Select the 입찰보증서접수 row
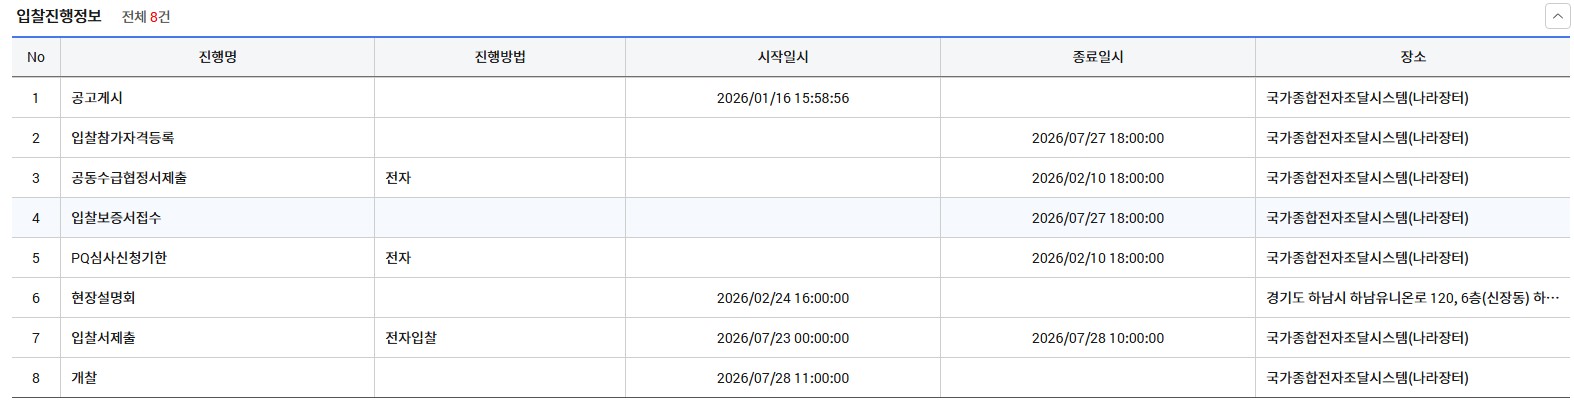 pyautogui.click(x=116, y=218)
